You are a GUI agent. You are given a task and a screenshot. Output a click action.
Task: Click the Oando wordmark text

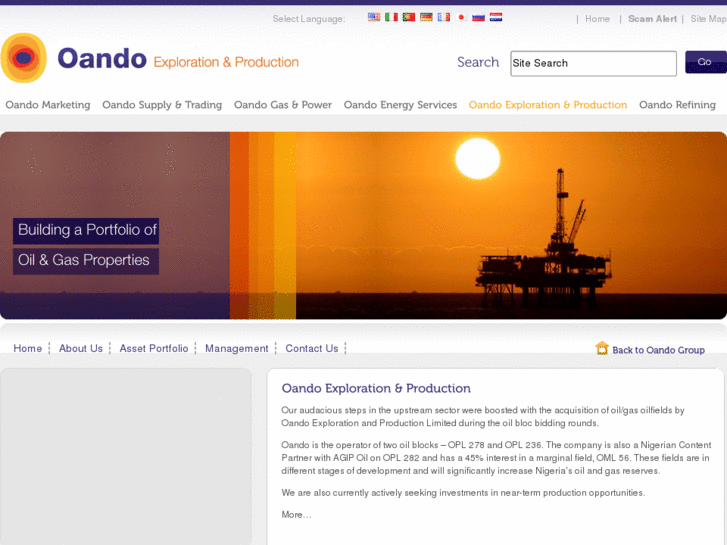tap(102, 59)
